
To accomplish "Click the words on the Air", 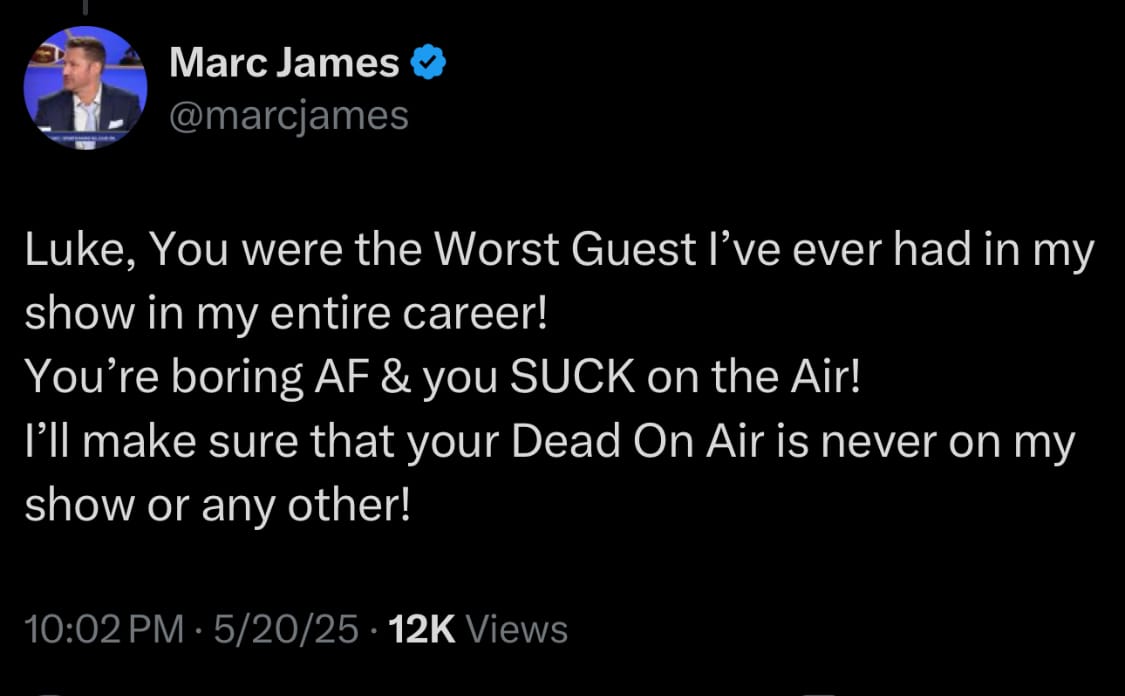I will point(753,377).
